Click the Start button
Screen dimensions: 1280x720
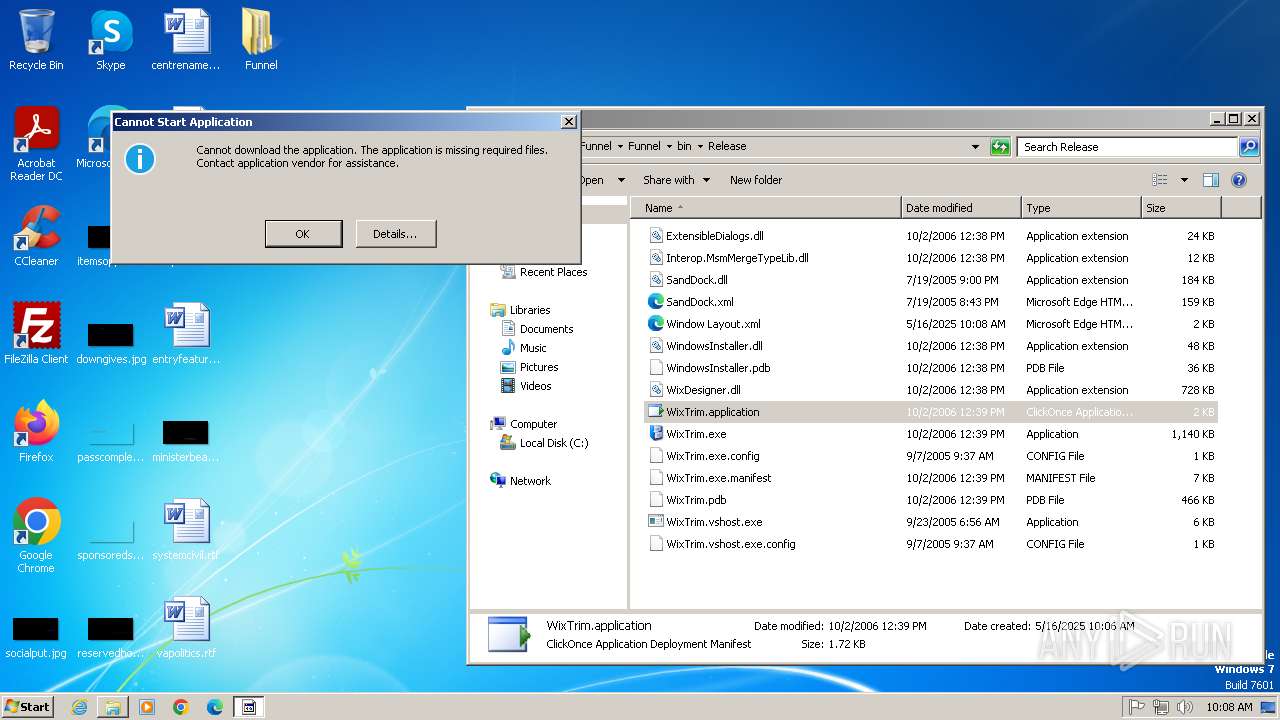(x=28, y=706)
